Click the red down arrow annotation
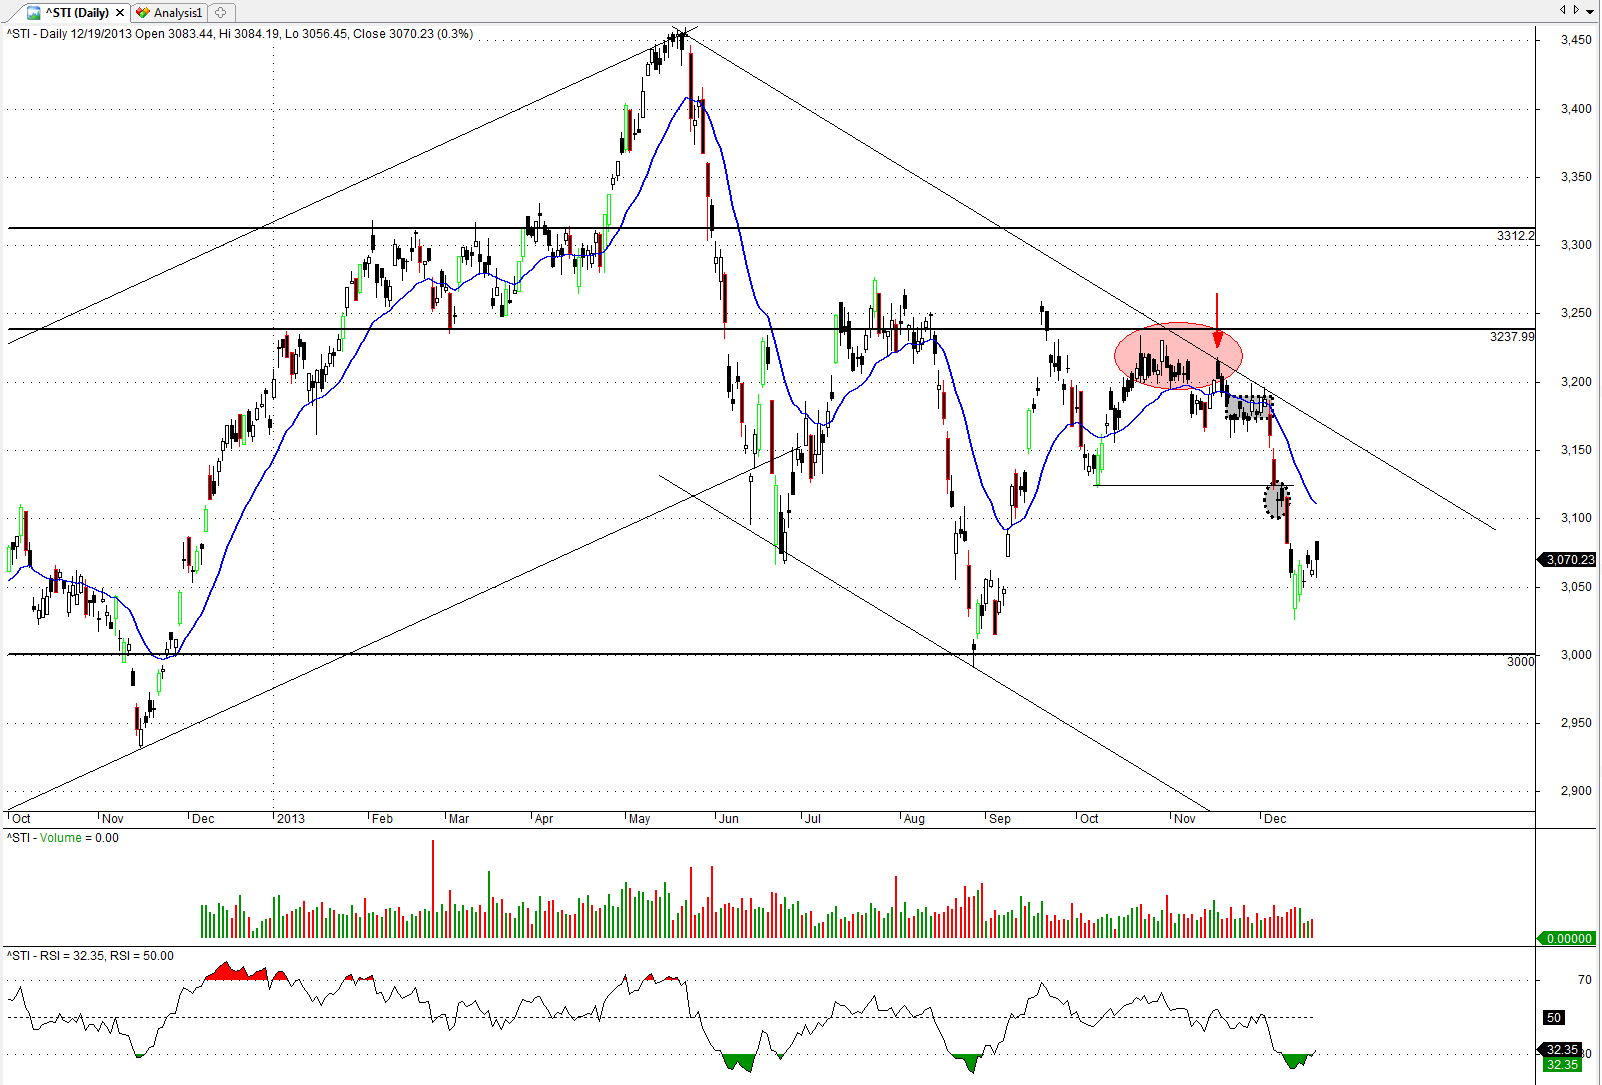The width and height of the screenshot is (1602, 1085). coord(1217,322)
